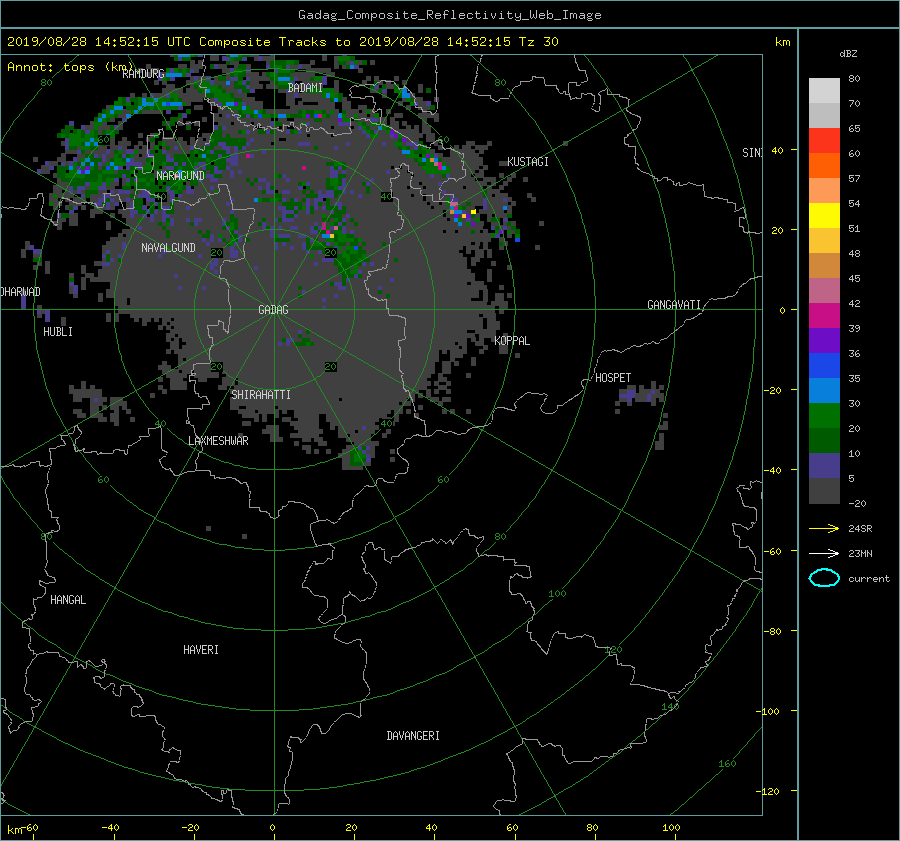Click the KUSTAGI town label
Viewport: 900px width, 841px height.
click(x=527, y=162)
